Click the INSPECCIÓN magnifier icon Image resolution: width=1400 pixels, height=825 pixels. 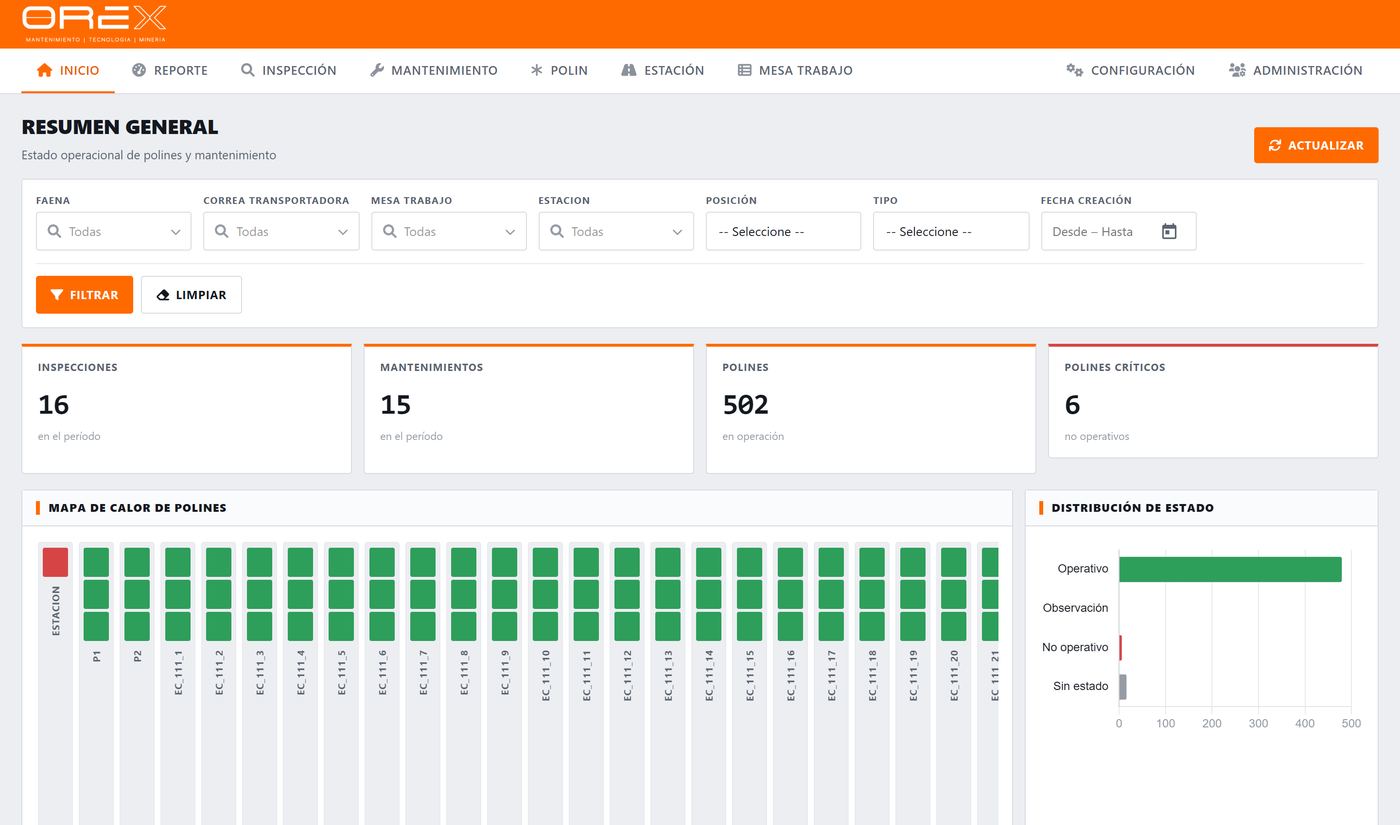pyautogui.click(x=248, y=70)
